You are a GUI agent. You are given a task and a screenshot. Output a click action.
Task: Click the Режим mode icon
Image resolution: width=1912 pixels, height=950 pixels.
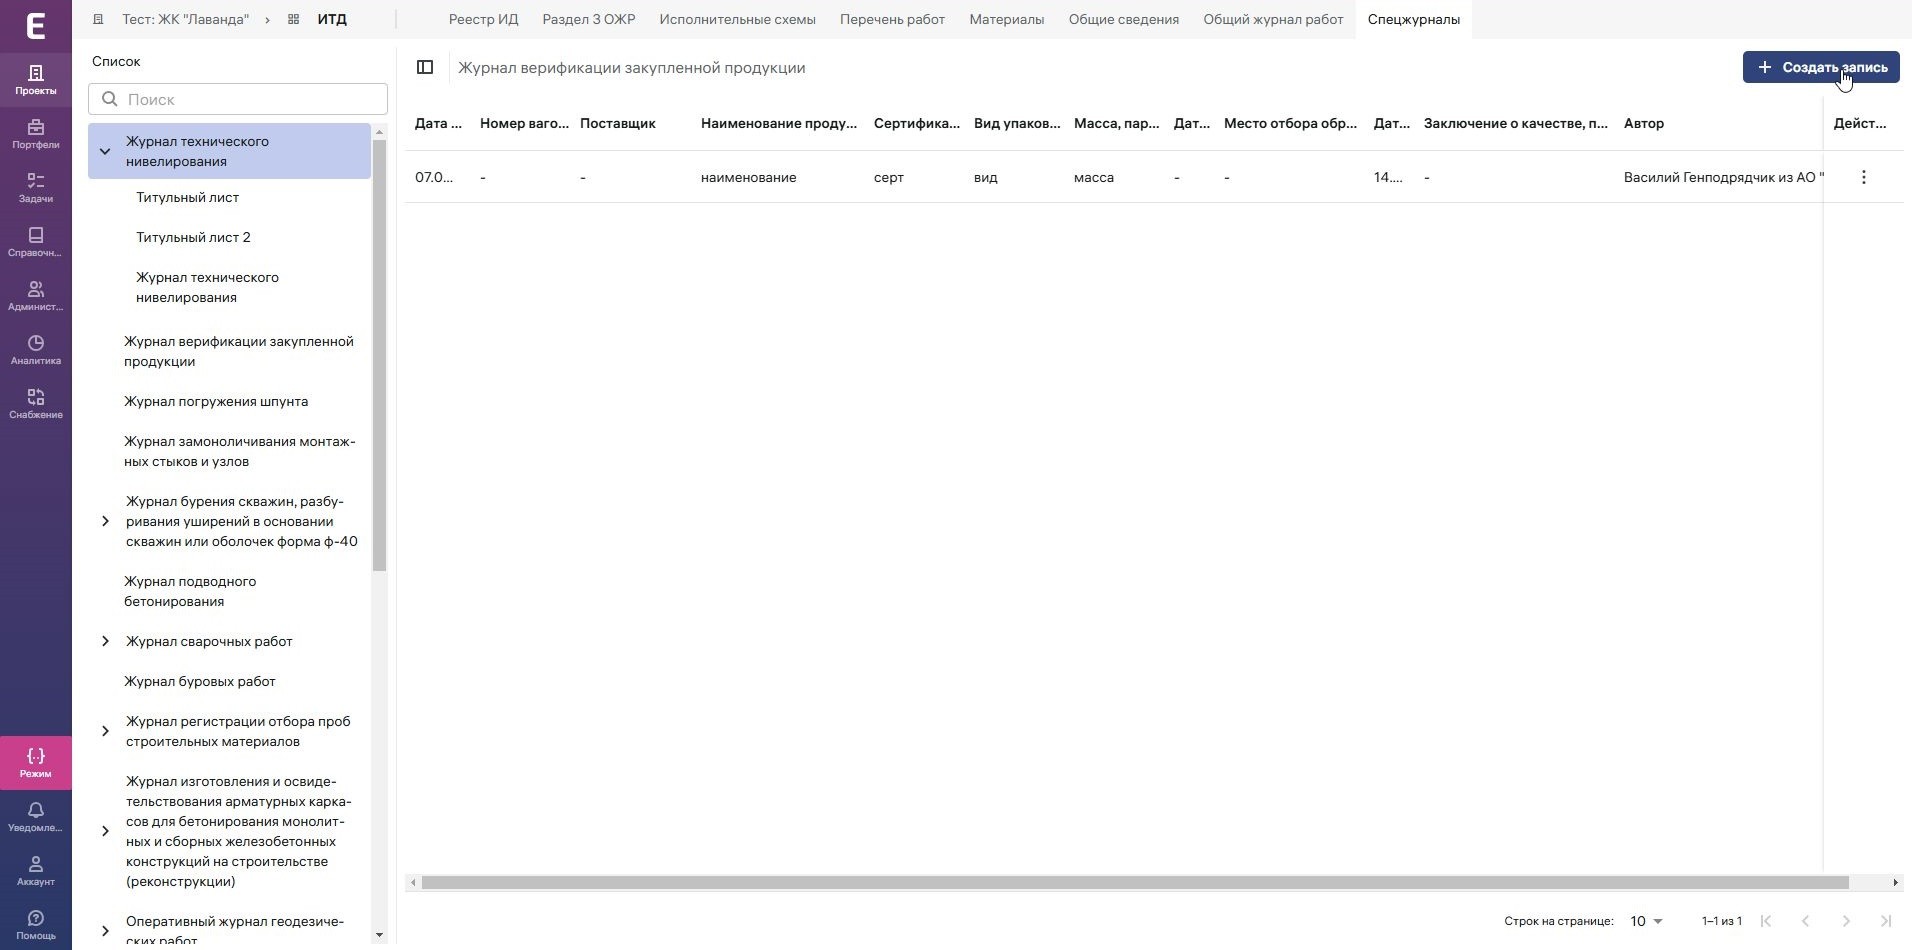pyautogui.click(x=36, y=762)
